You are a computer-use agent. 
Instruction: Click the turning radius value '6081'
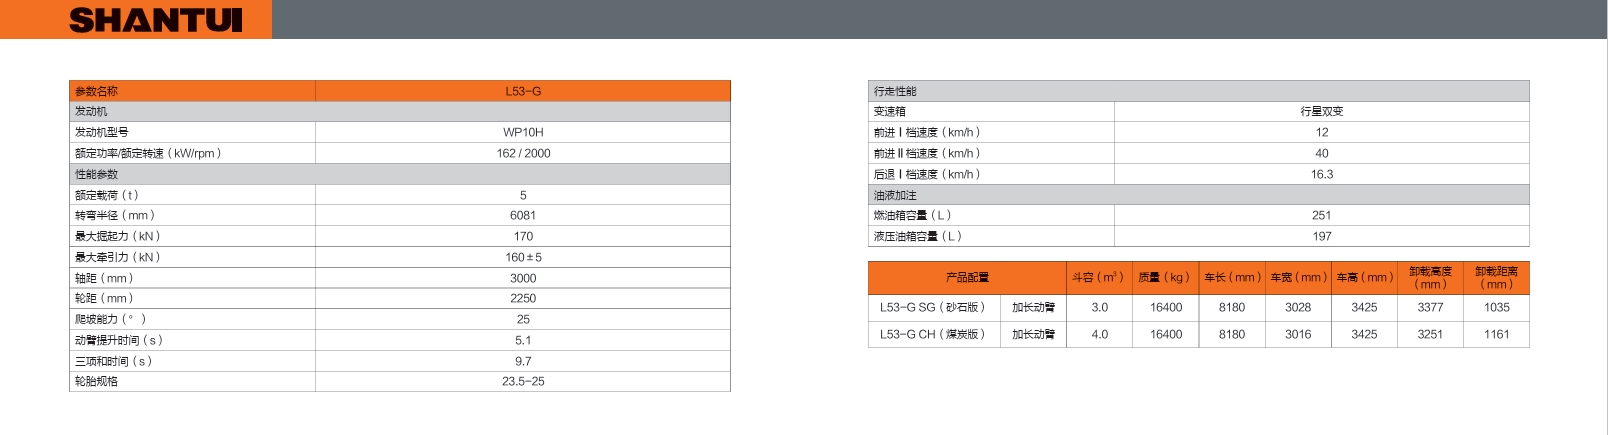(x=523, y=215)
